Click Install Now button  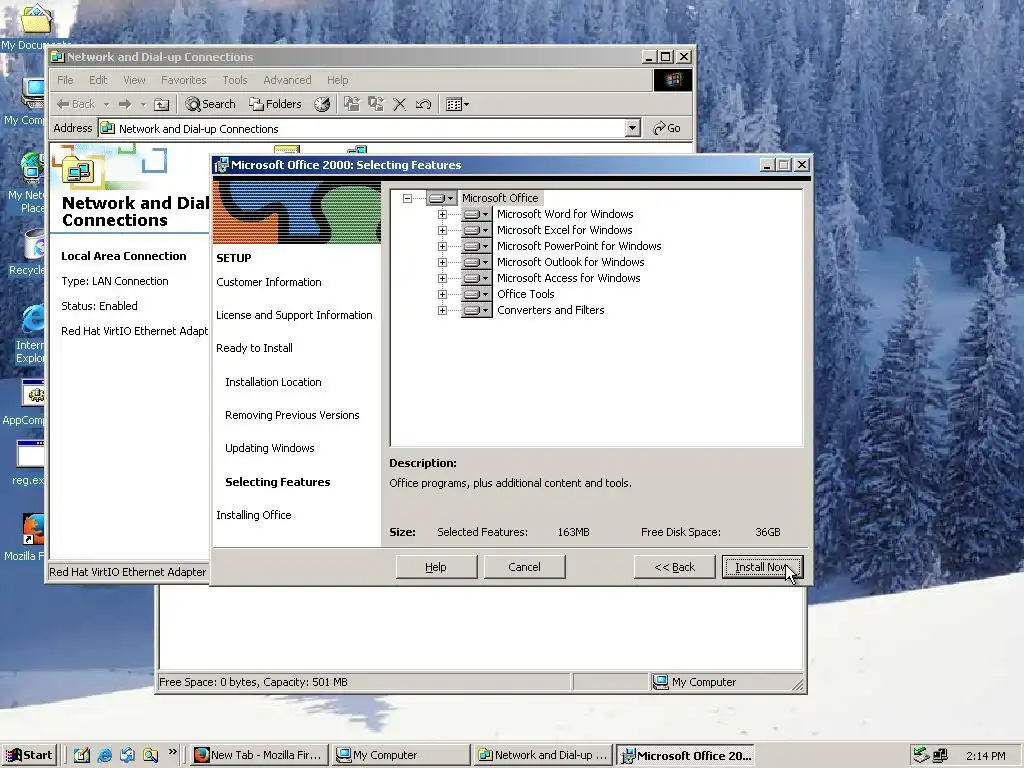(762, 567)
